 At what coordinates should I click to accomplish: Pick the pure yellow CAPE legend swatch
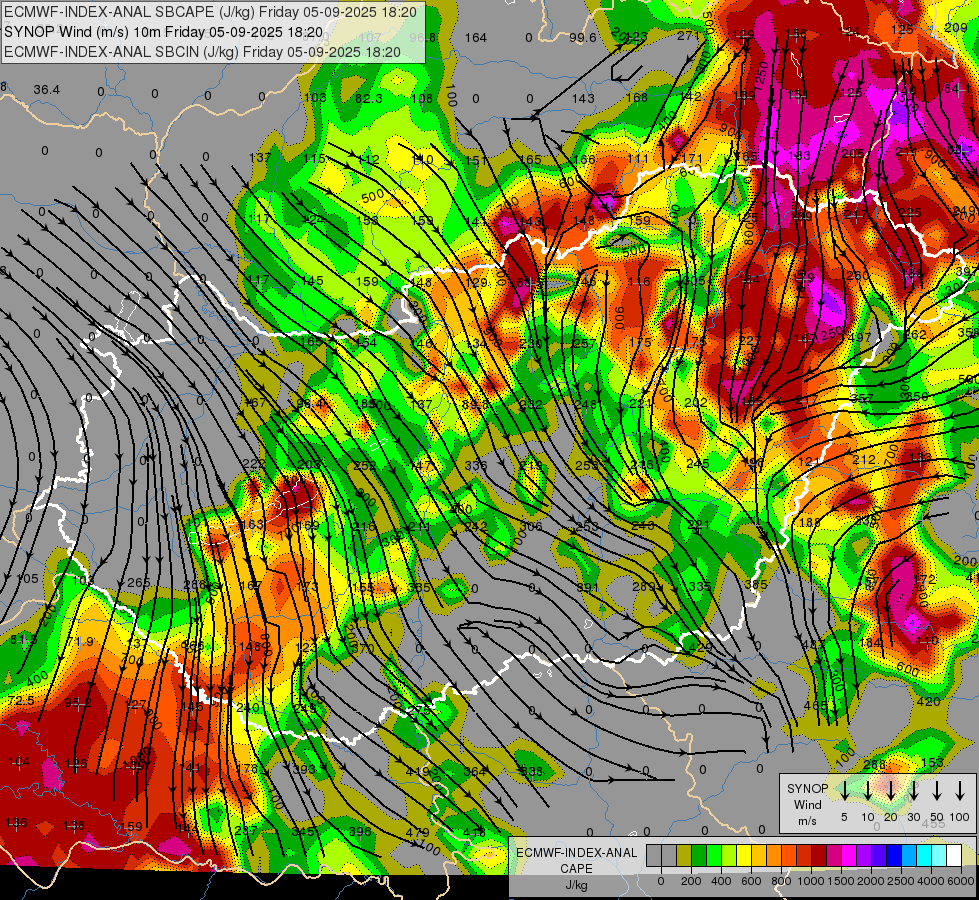tap(744, 855)
